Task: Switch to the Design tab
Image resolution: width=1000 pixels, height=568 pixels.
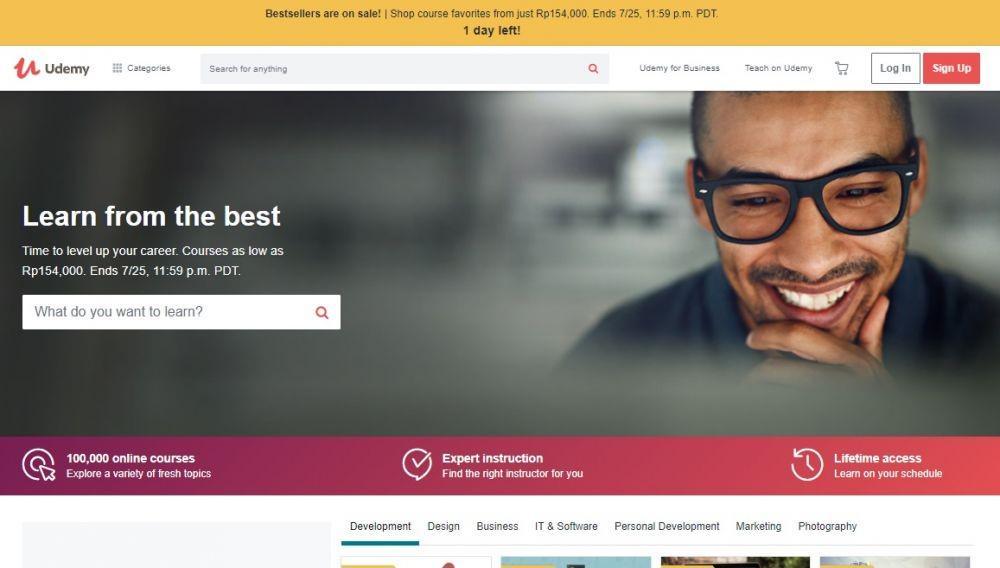Action: pyautogui.click(x=443, y=527)
